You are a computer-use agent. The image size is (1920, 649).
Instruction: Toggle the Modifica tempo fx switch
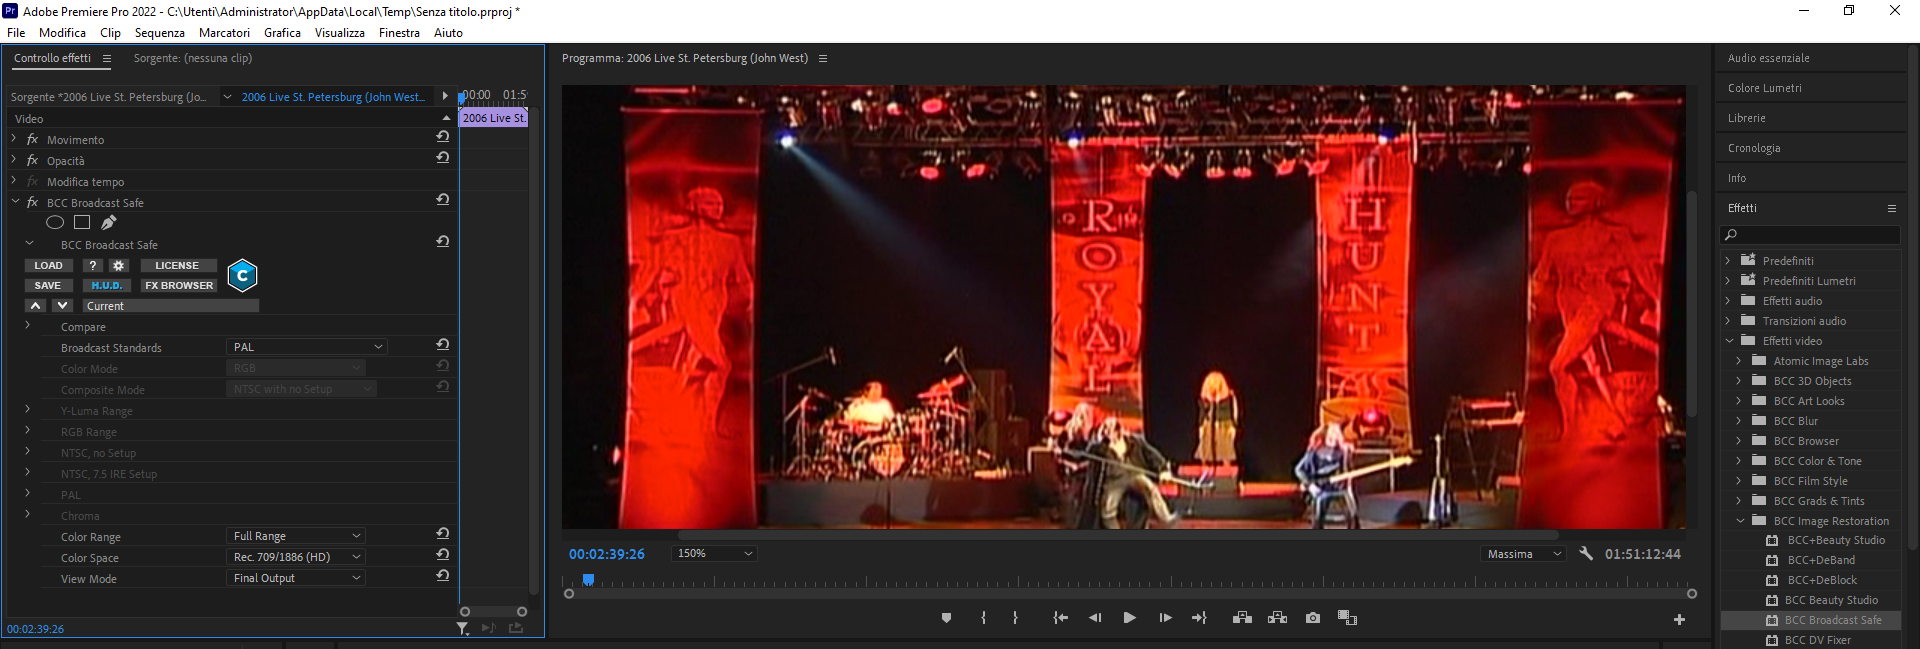point(32,181)
